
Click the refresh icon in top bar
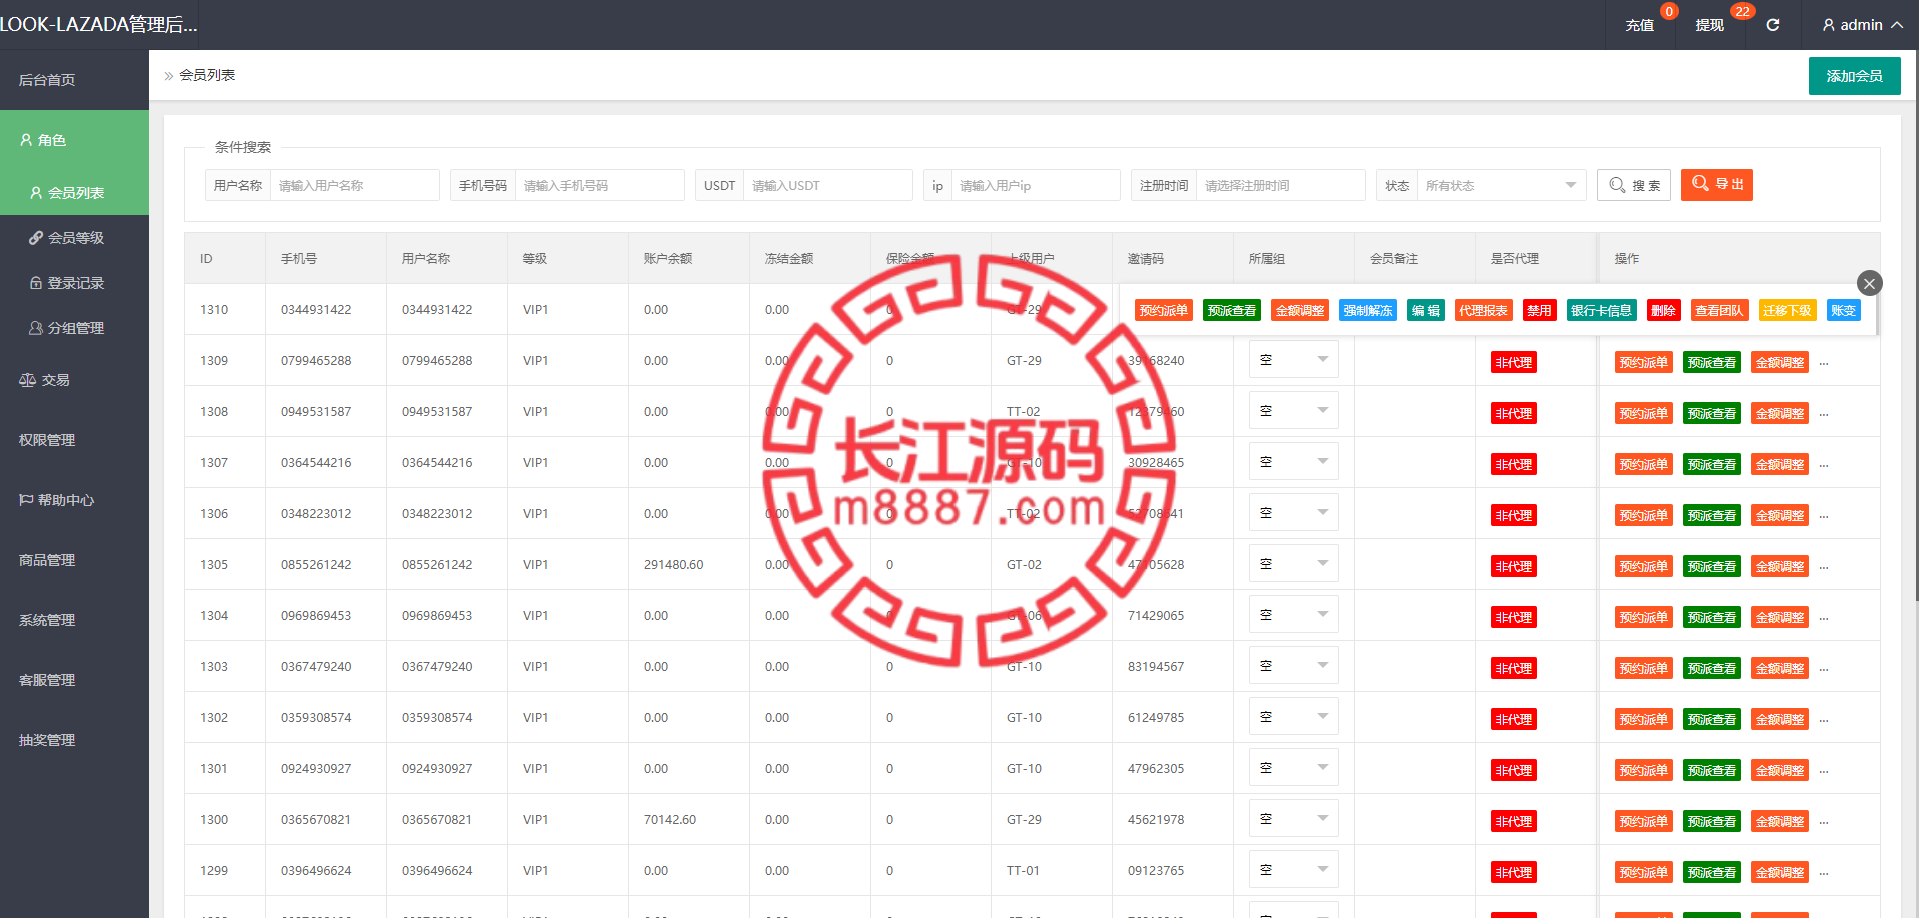1773,25
